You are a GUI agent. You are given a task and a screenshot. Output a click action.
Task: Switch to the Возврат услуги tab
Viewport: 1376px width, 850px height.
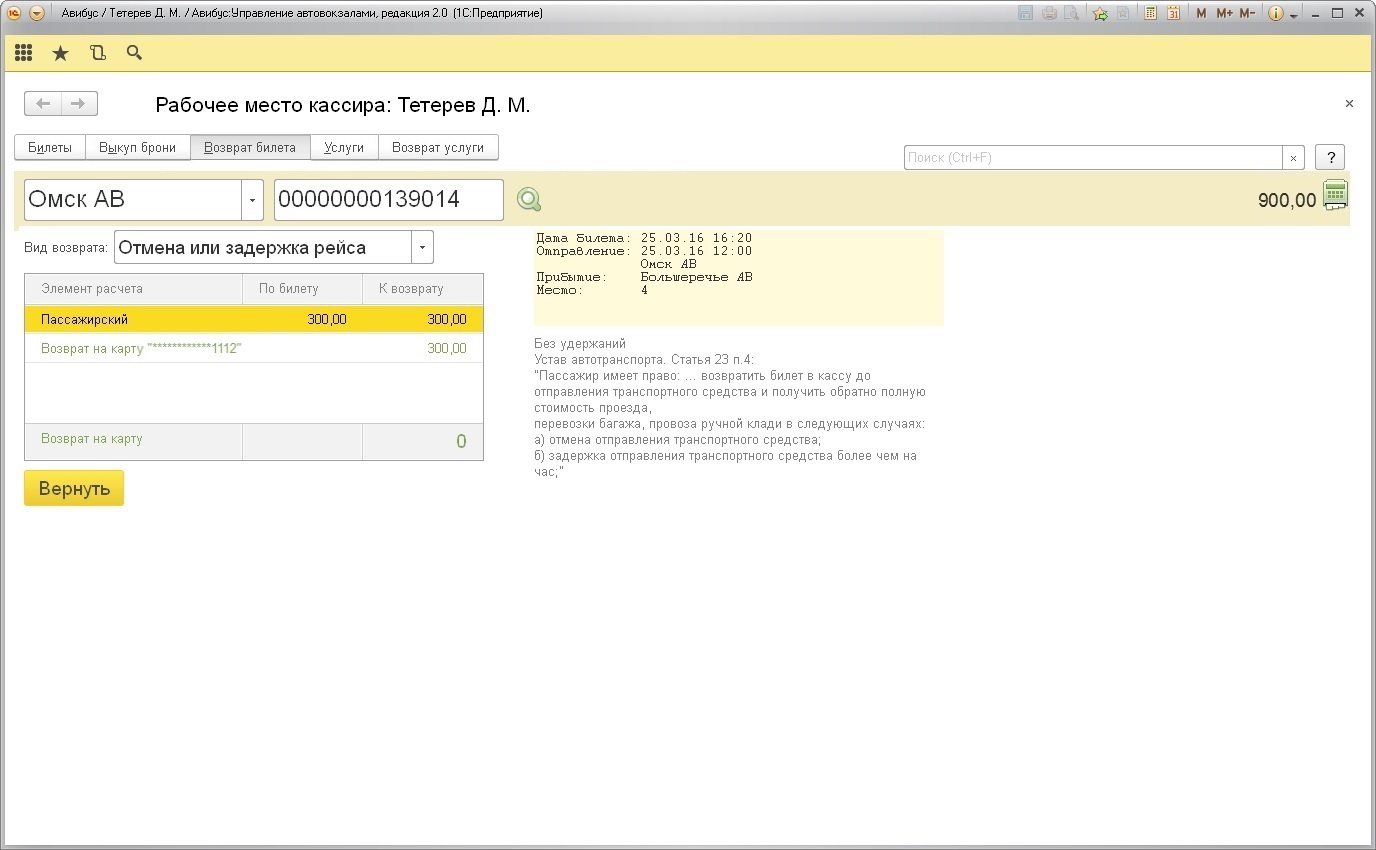point(438,147)
